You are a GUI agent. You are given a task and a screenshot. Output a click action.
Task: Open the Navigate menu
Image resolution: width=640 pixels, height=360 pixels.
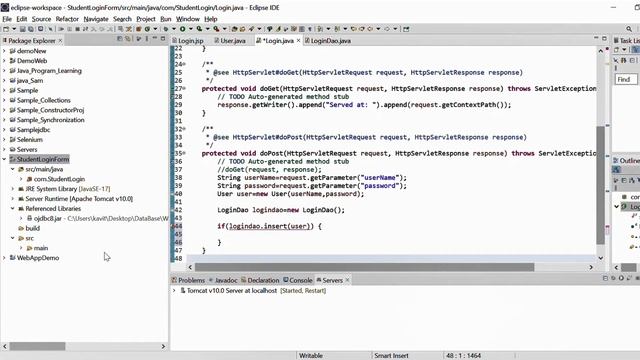(x=96, y=19)
